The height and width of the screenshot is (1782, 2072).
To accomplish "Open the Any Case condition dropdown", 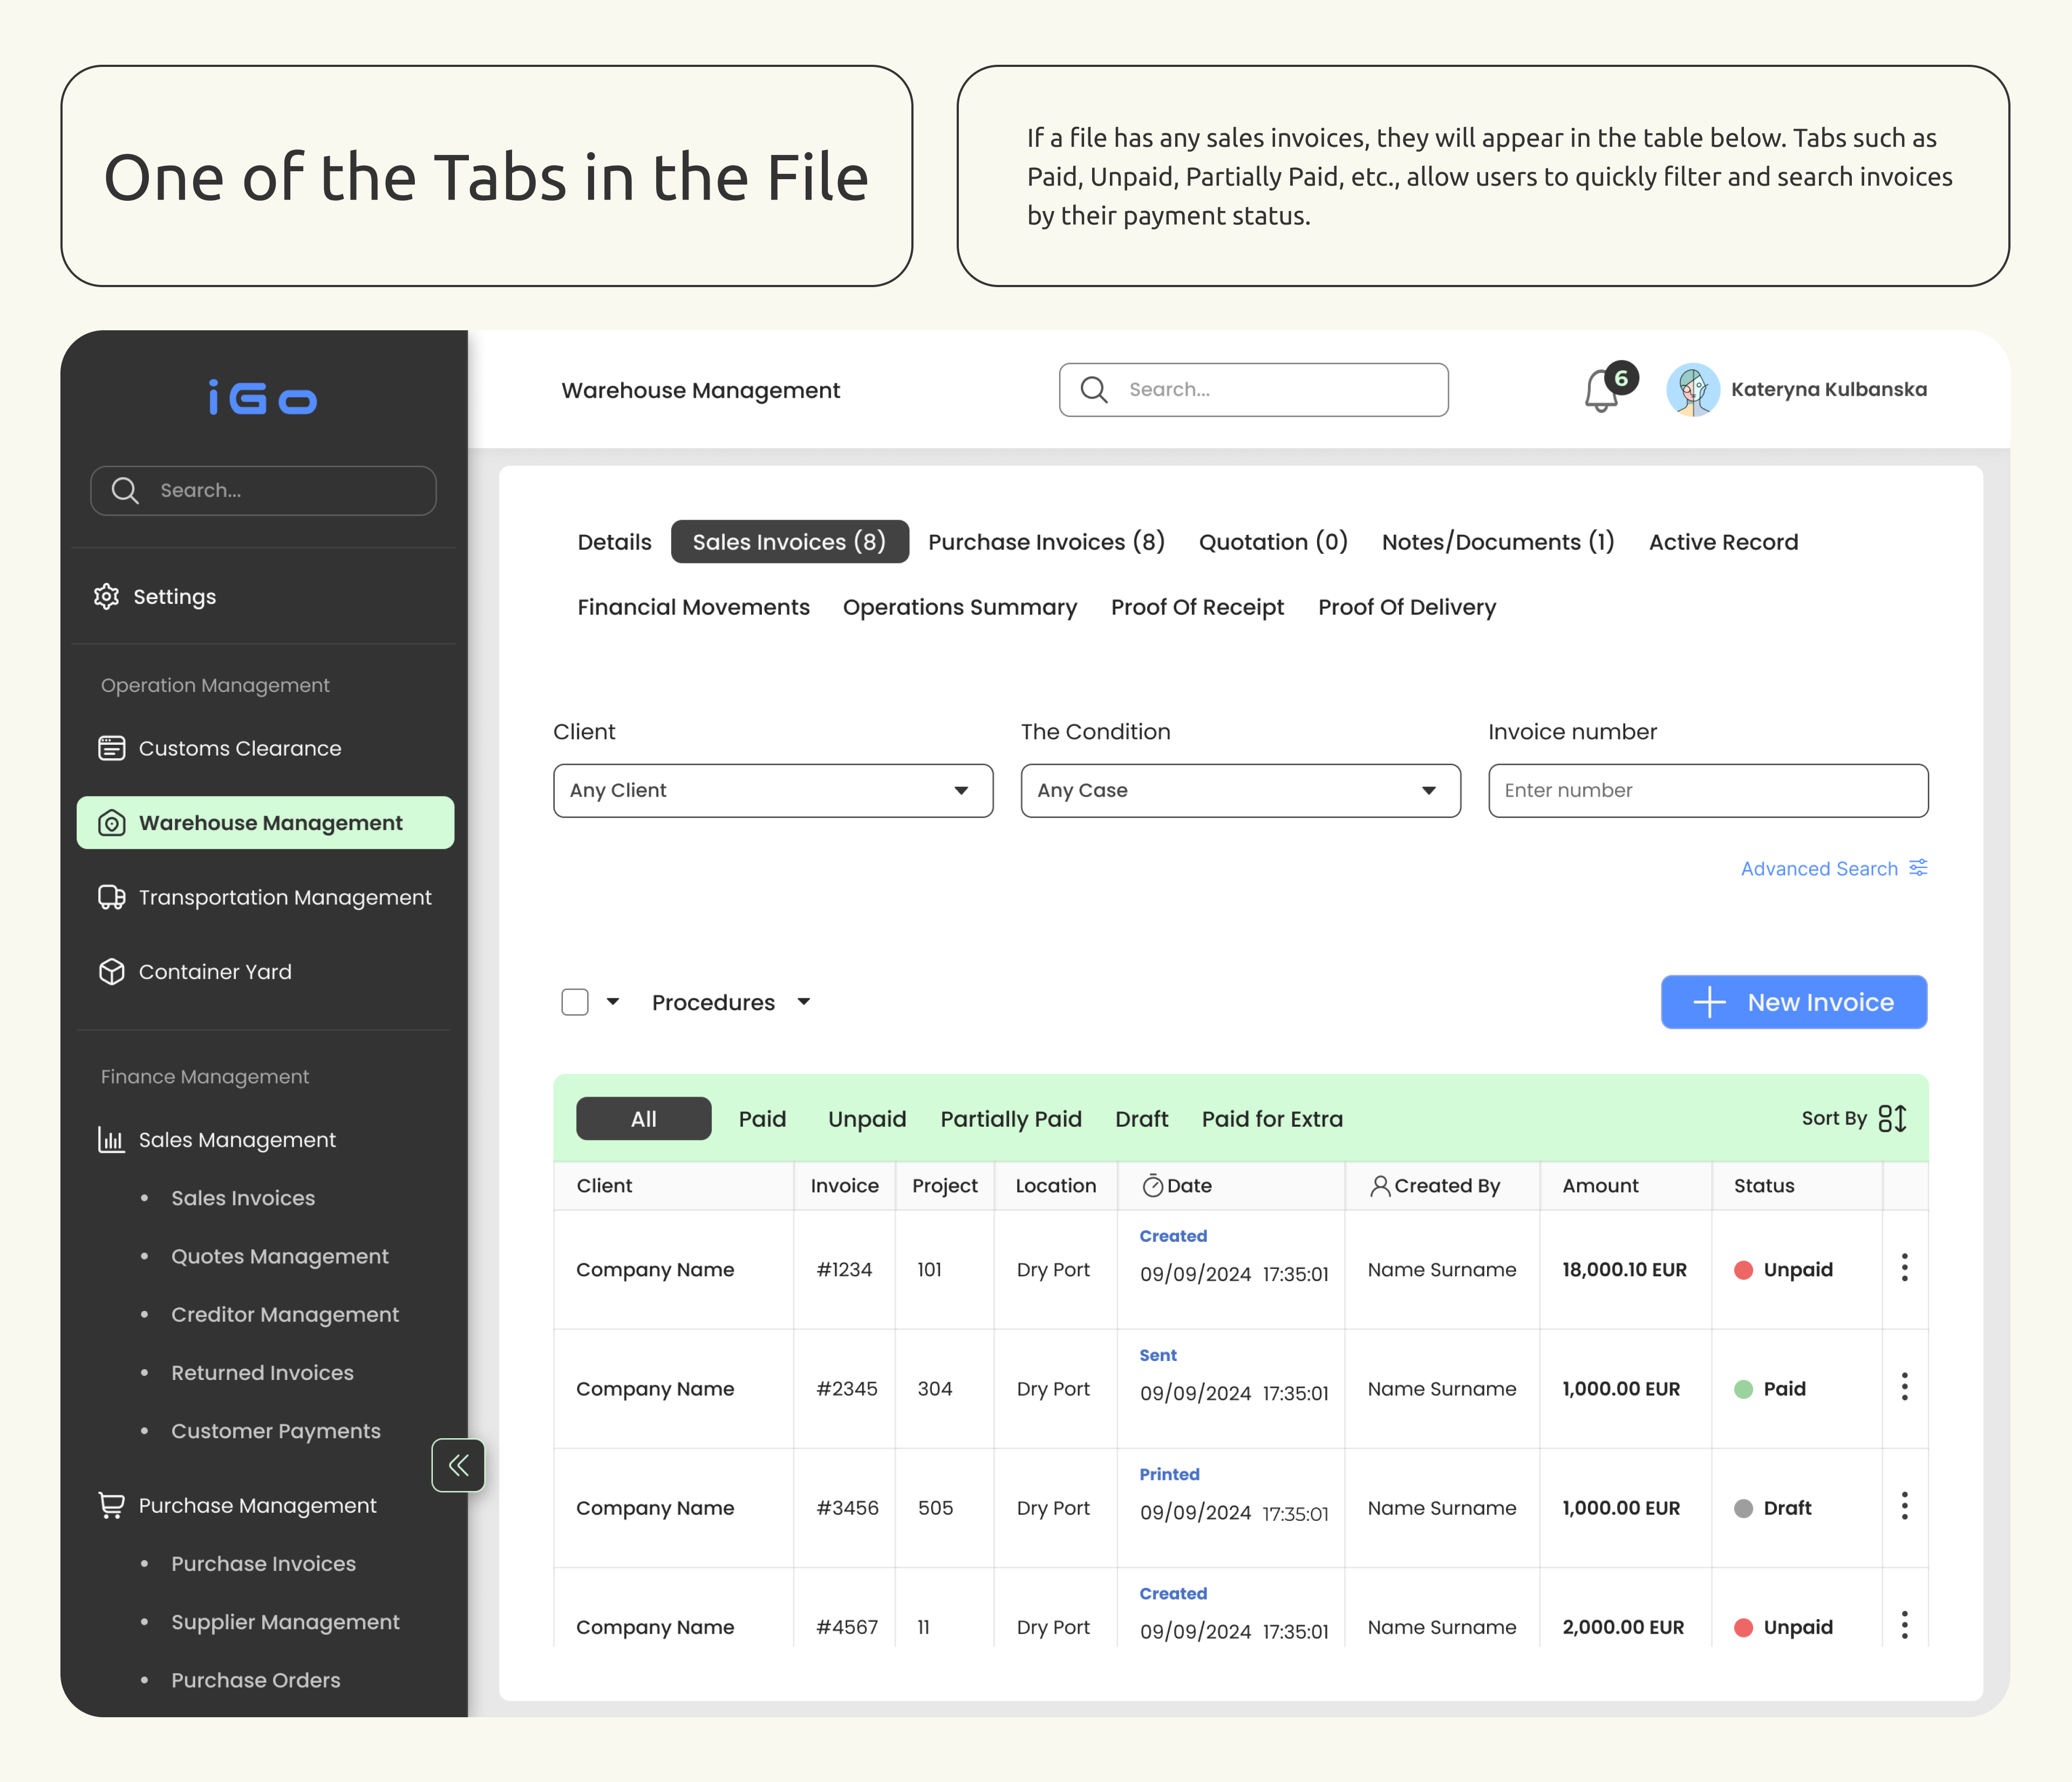I will pyautogui.click(x=1240, y=790).
